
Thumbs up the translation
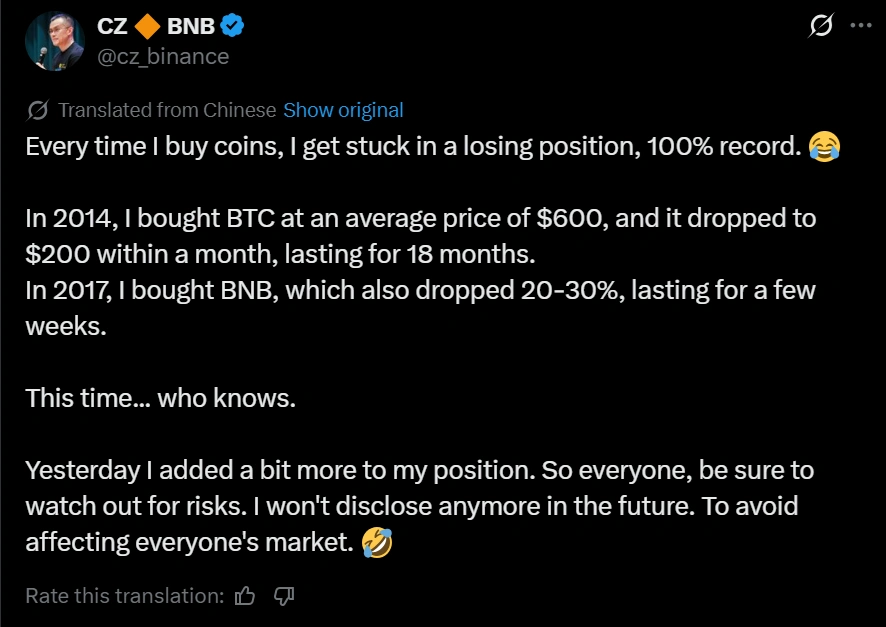pyautogui.click(x=245, y=595)
